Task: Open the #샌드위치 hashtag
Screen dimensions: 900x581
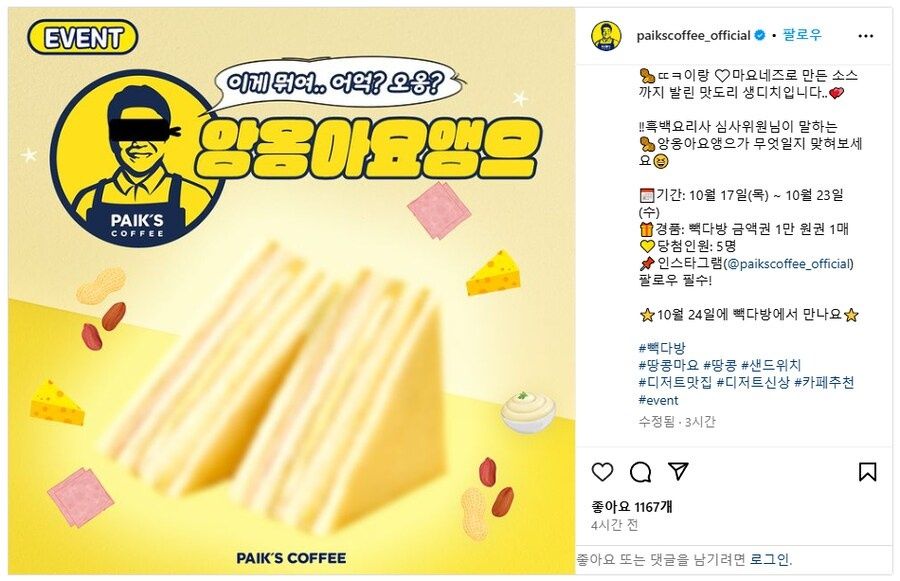Action: click(771, 365)
